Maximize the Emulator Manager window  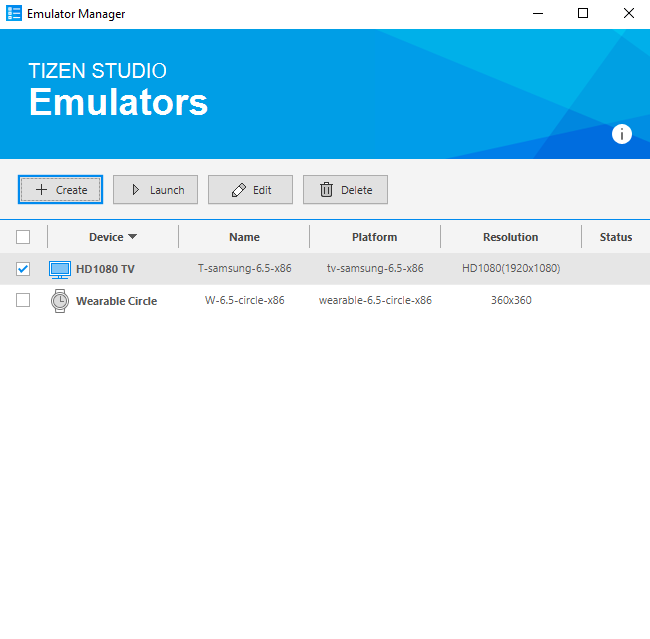(x=583, y=14)
